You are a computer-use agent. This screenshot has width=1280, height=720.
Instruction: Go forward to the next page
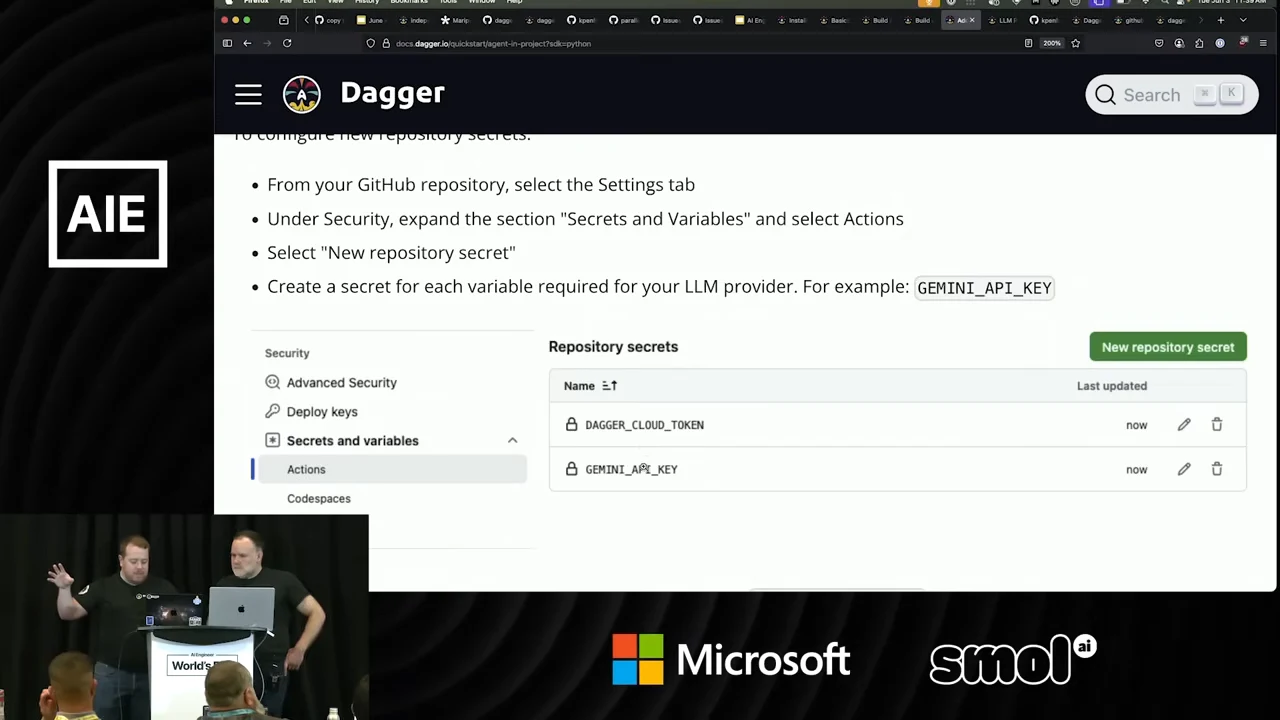pyautogui.click(x=267, y=43)
